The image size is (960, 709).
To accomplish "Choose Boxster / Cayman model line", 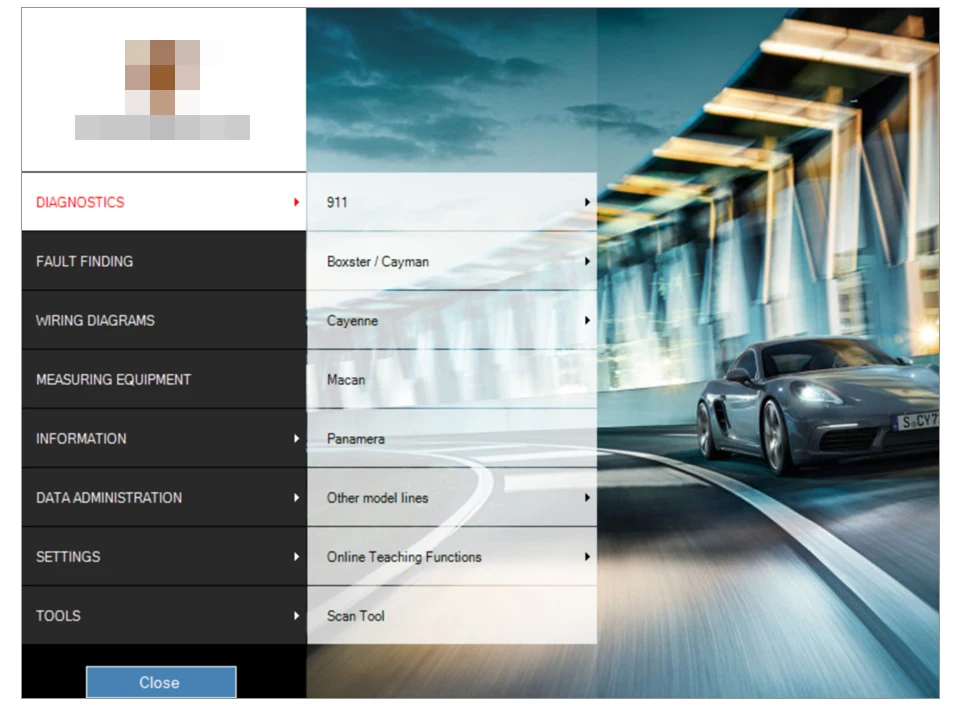I will click(x=452, y=261).
